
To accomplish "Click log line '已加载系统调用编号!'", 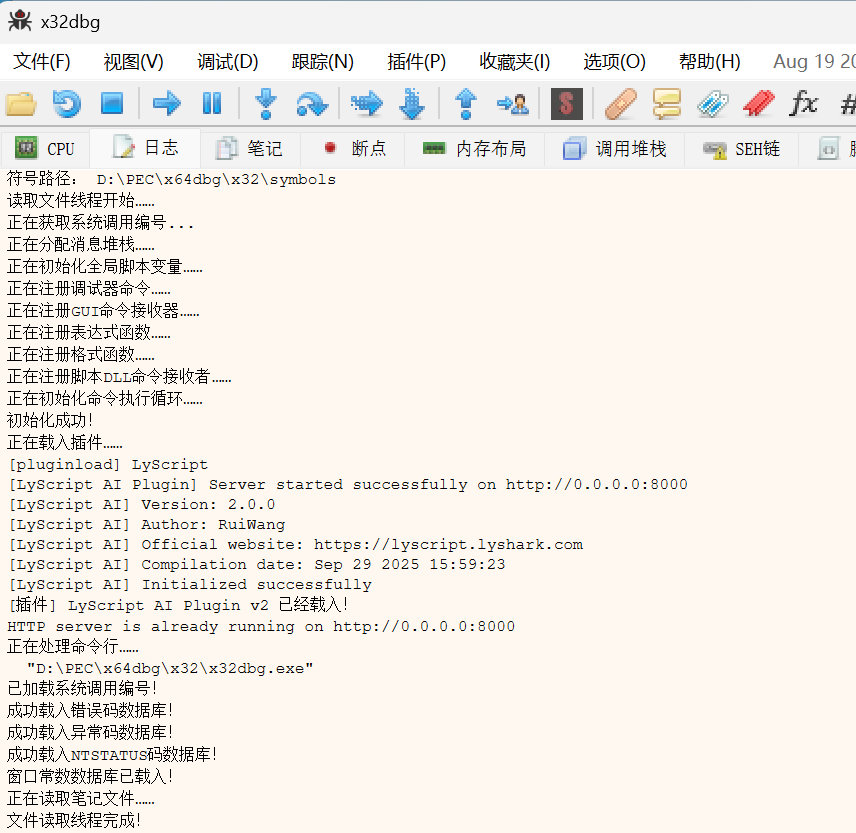I will [x=82, y=688].
